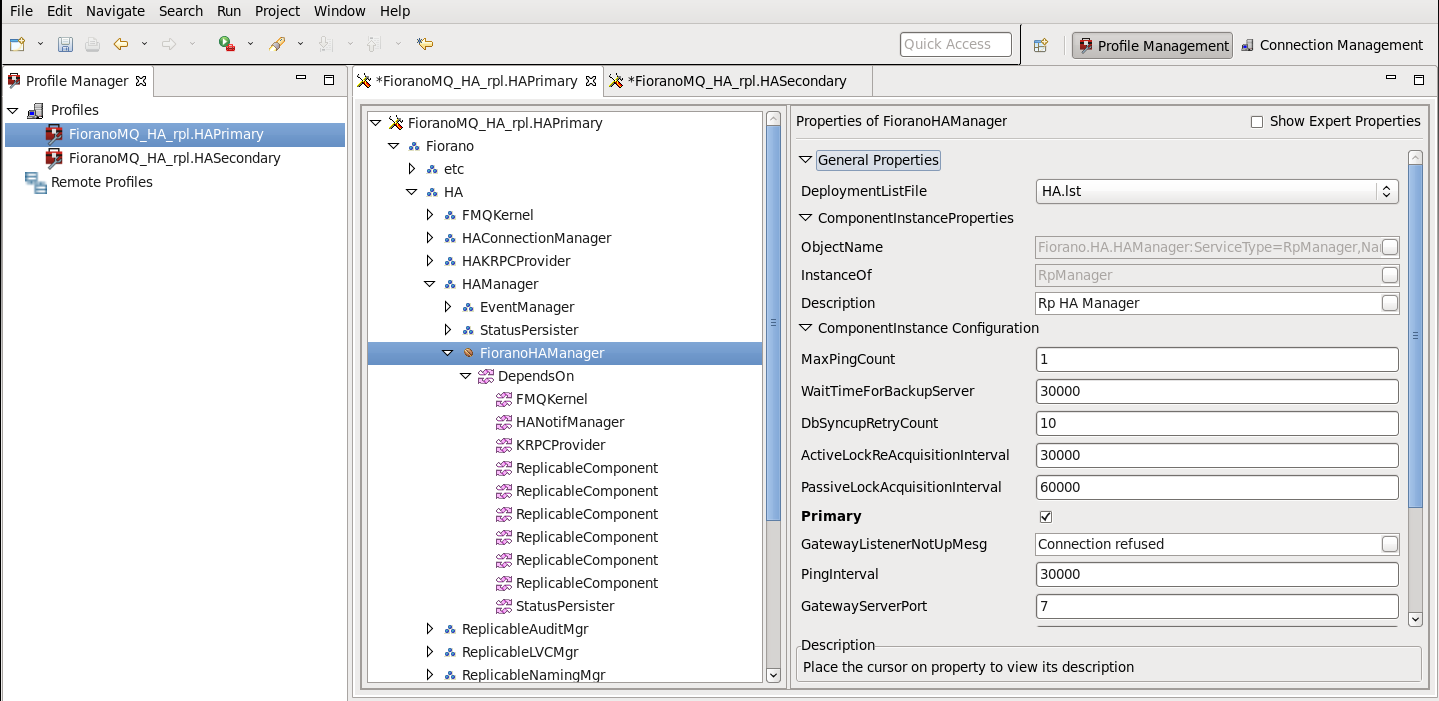Open the File menu
1439x701 pixels.
[21, 11]
